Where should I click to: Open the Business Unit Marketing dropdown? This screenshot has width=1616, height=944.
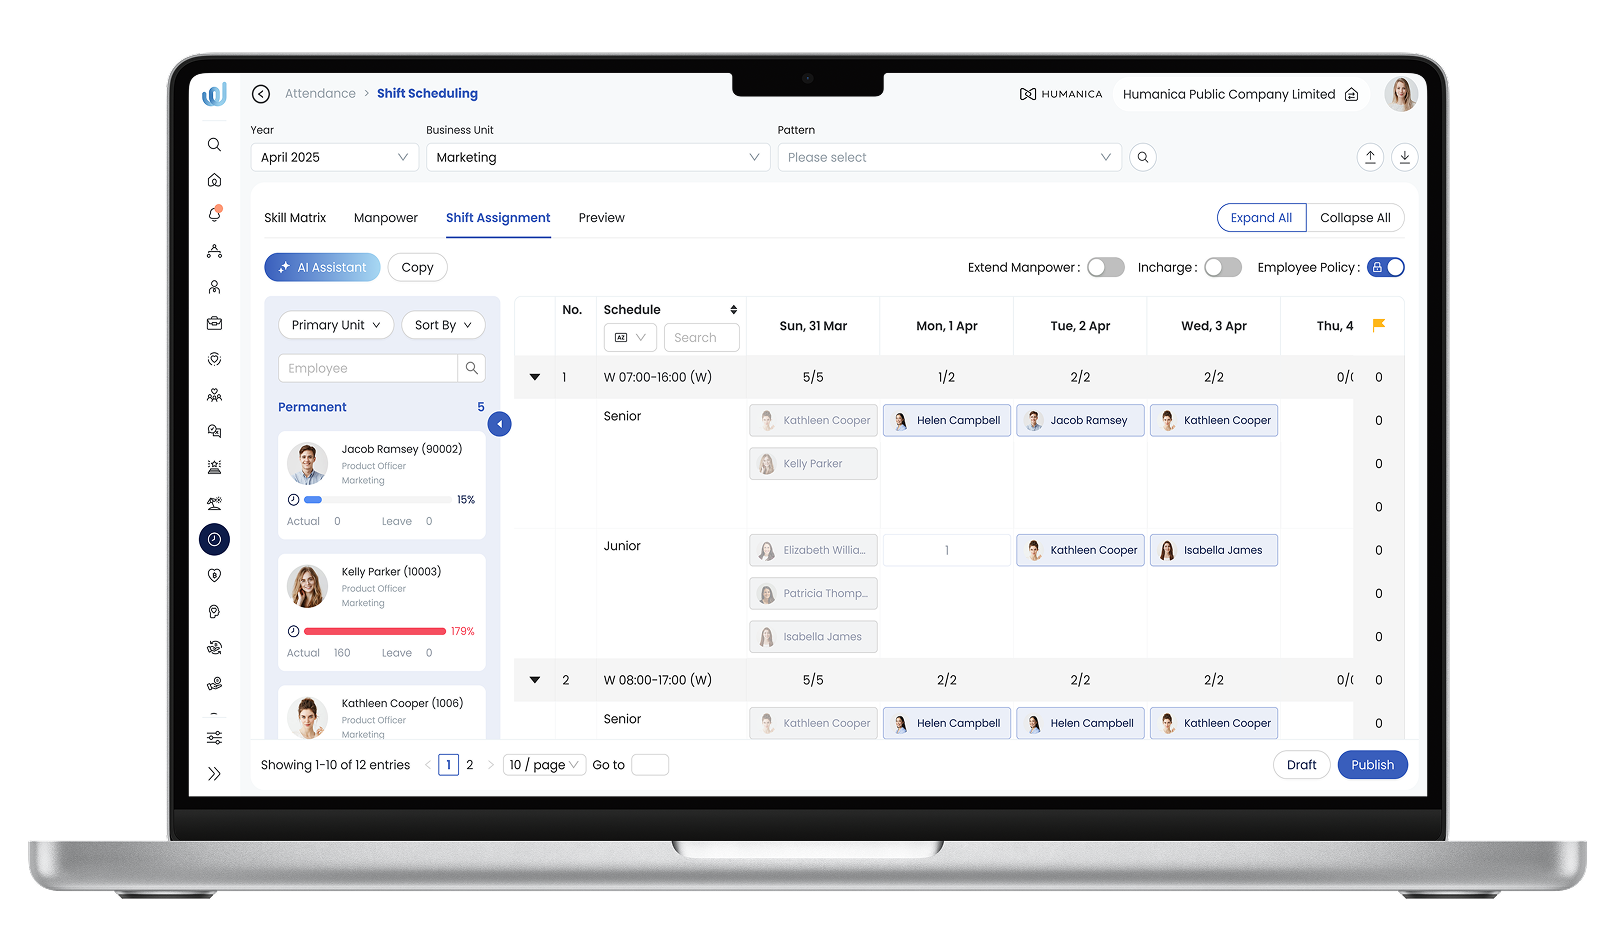(x=597, y=157)
